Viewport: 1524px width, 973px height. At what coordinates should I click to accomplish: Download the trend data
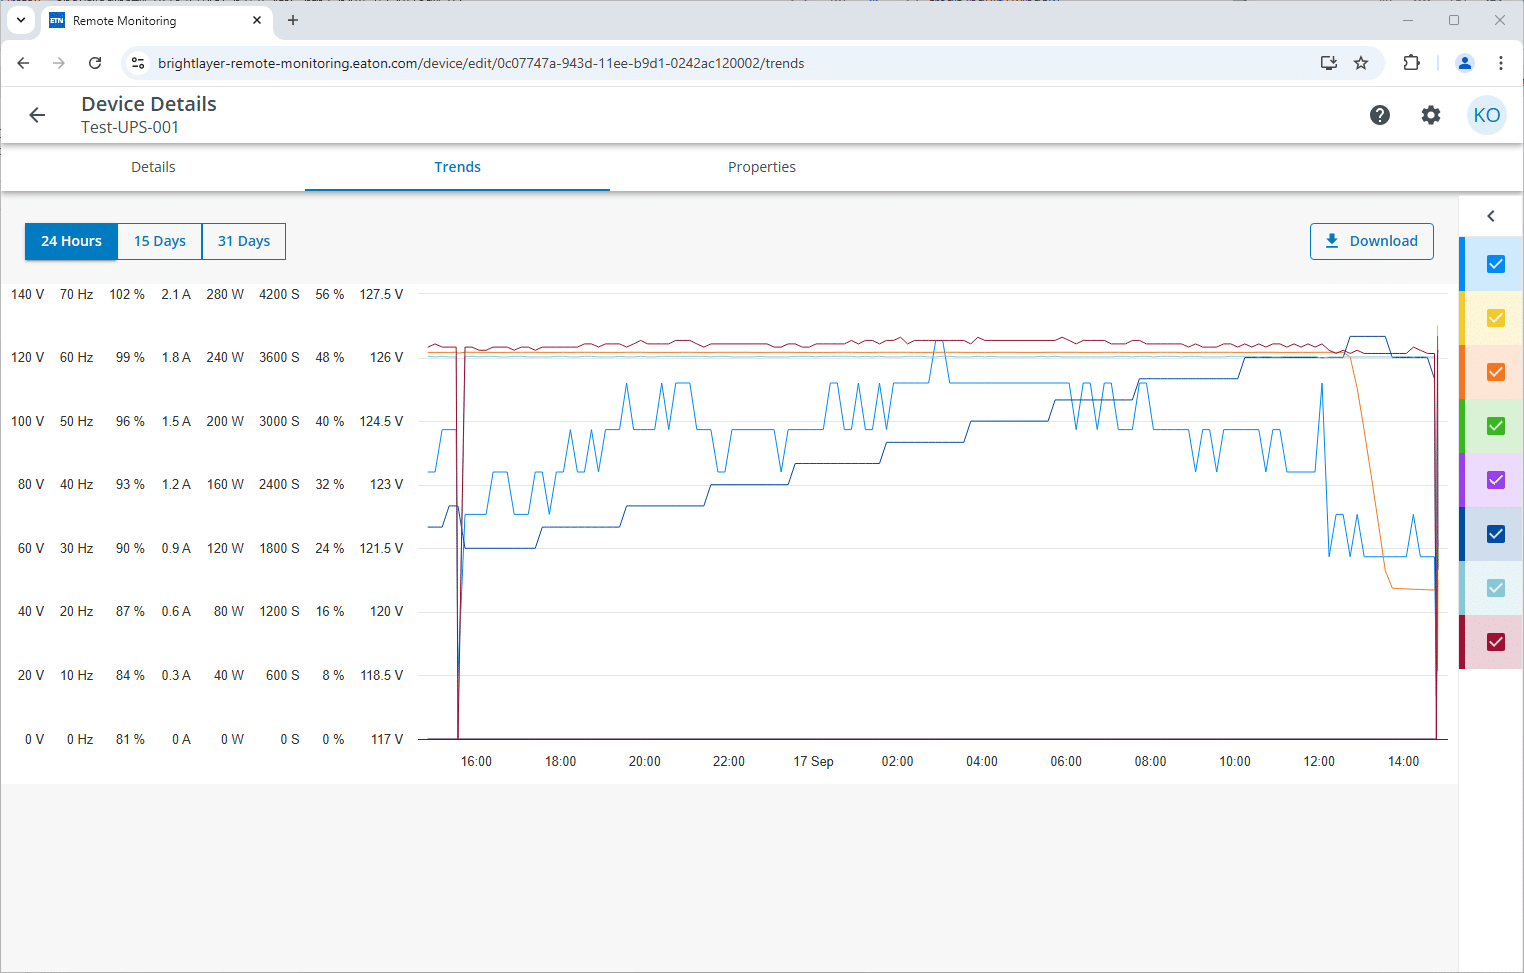click(x=1371, y=241)
